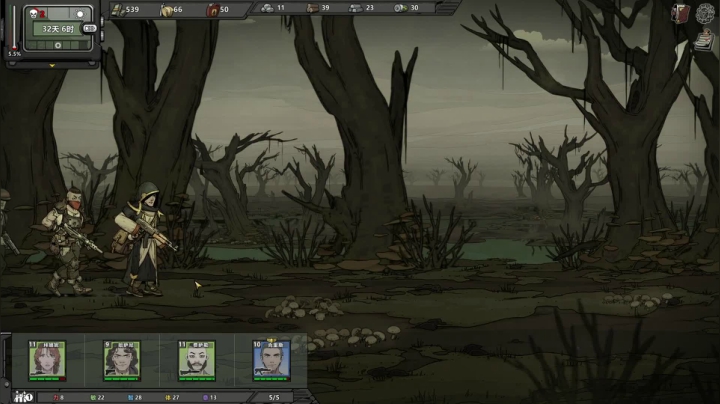720x404 pixels.
Task: Select the level 9 dark-haired survivor portrait
Action: pyautogui.click(x=122, y=360)
